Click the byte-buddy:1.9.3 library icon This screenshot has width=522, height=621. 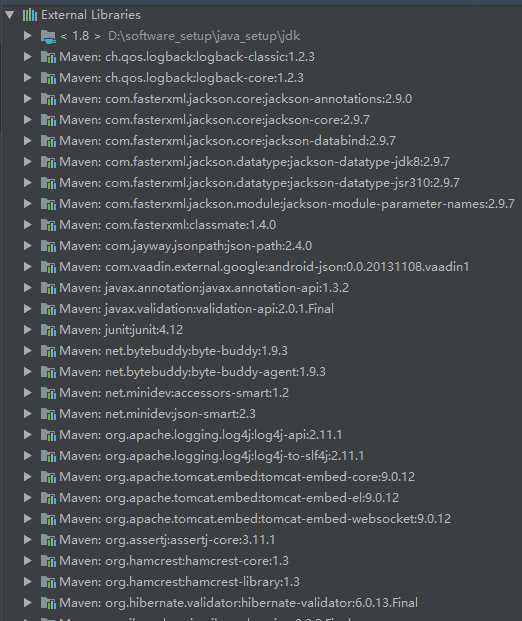point(48,351)
